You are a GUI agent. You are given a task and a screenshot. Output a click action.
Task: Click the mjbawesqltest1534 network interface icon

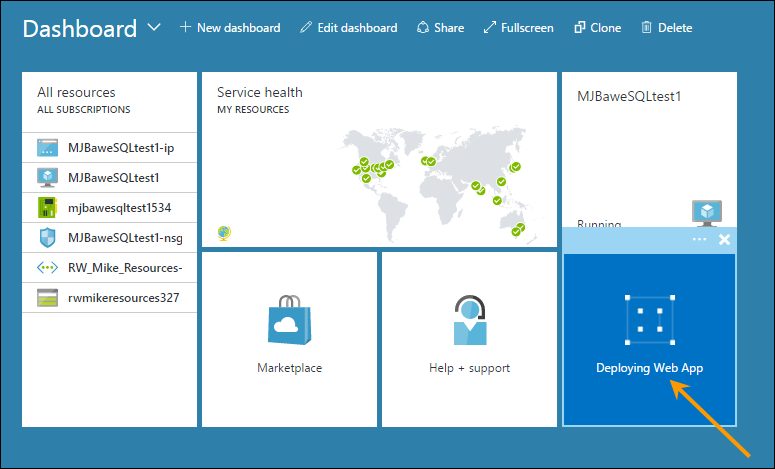47,208
